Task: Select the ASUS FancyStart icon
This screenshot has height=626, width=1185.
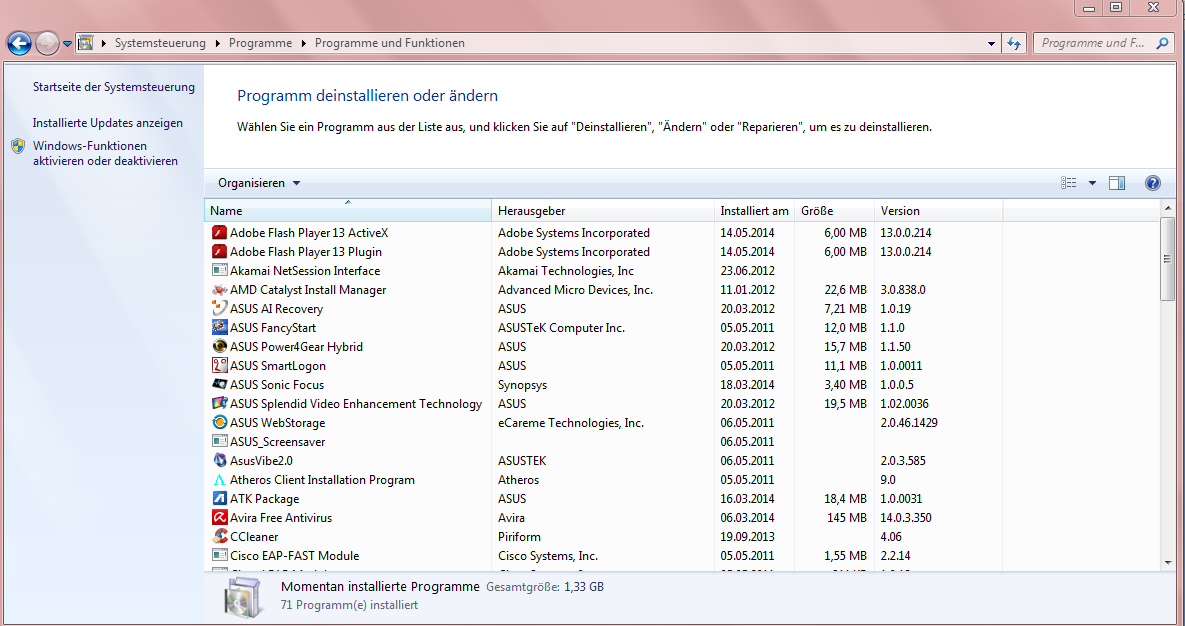Action: [x=219, y=327]
